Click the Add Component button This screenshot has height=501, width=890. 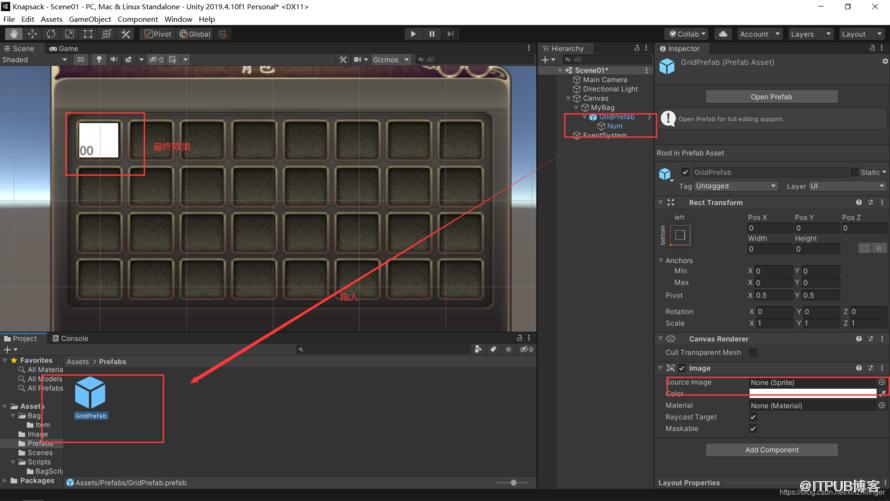(x=771, y=450)
